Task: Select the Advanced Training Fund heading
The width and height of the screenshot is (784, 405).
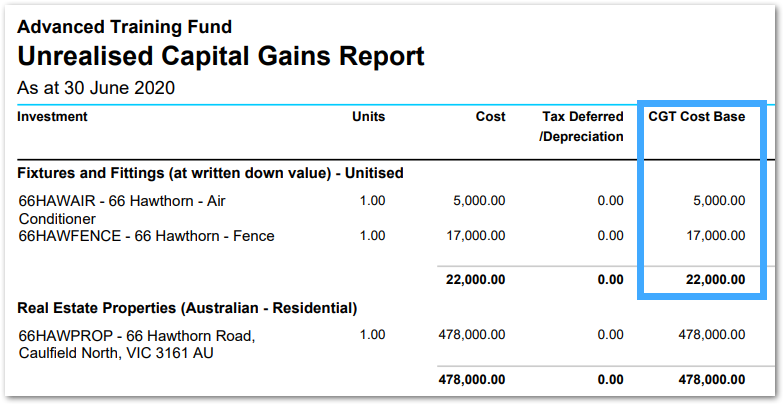Action: click(124, 26)
